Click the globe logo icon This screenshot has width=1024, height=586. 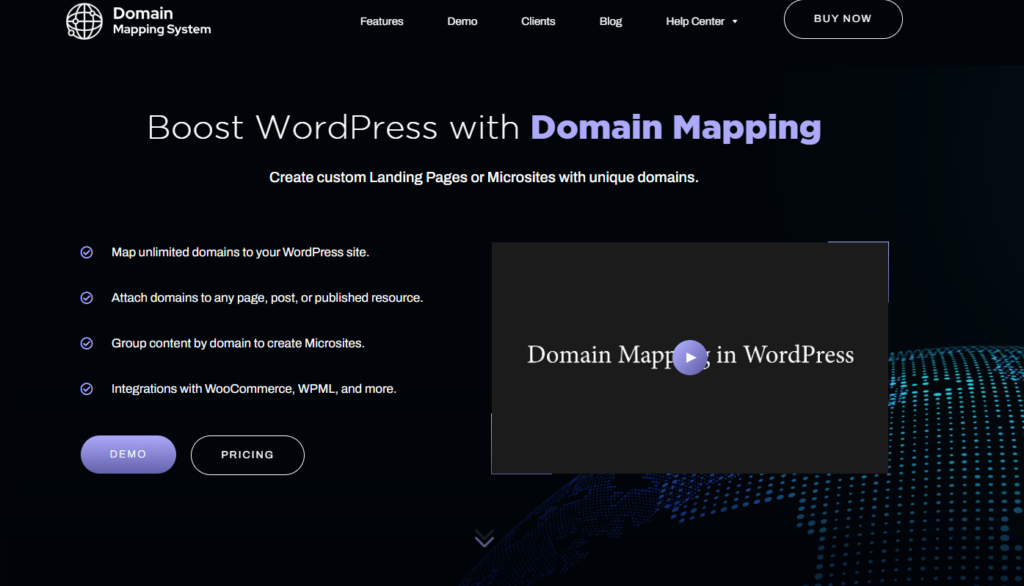[84, 21]
